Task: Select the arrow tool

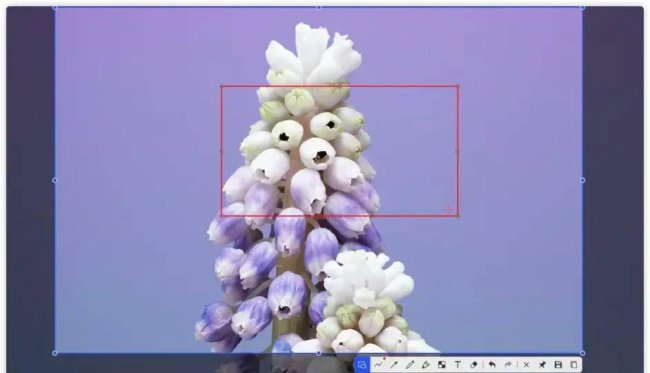Action: [394, 365]
